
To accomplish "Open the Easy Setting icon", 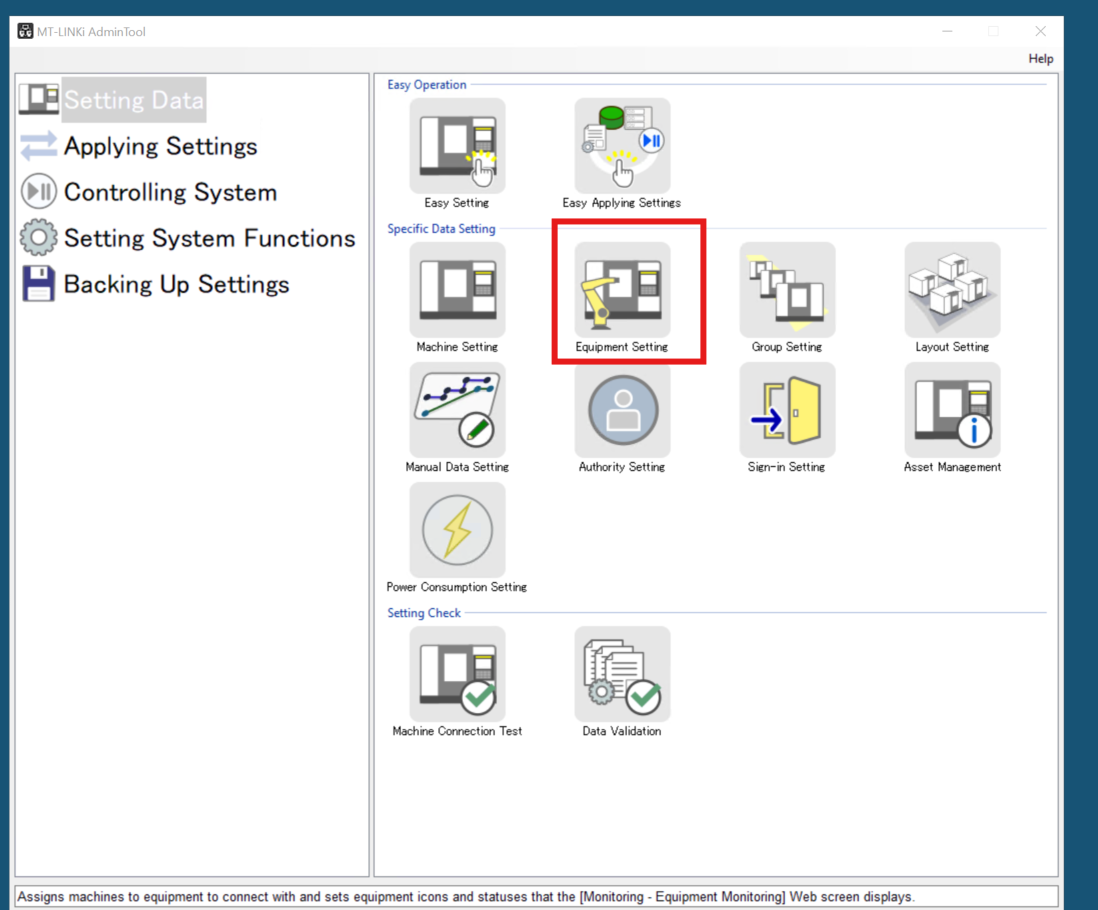I will pos(457,146).
